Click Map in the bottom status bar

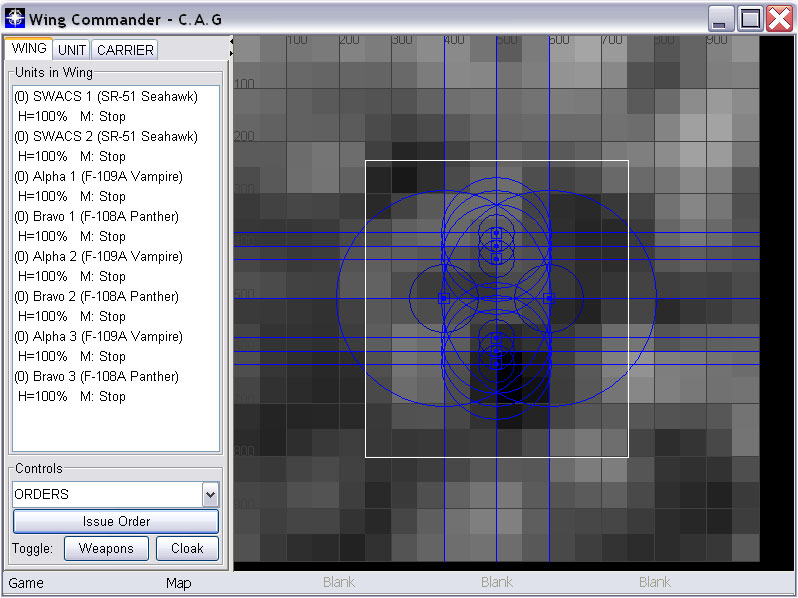tap(178, 583)
